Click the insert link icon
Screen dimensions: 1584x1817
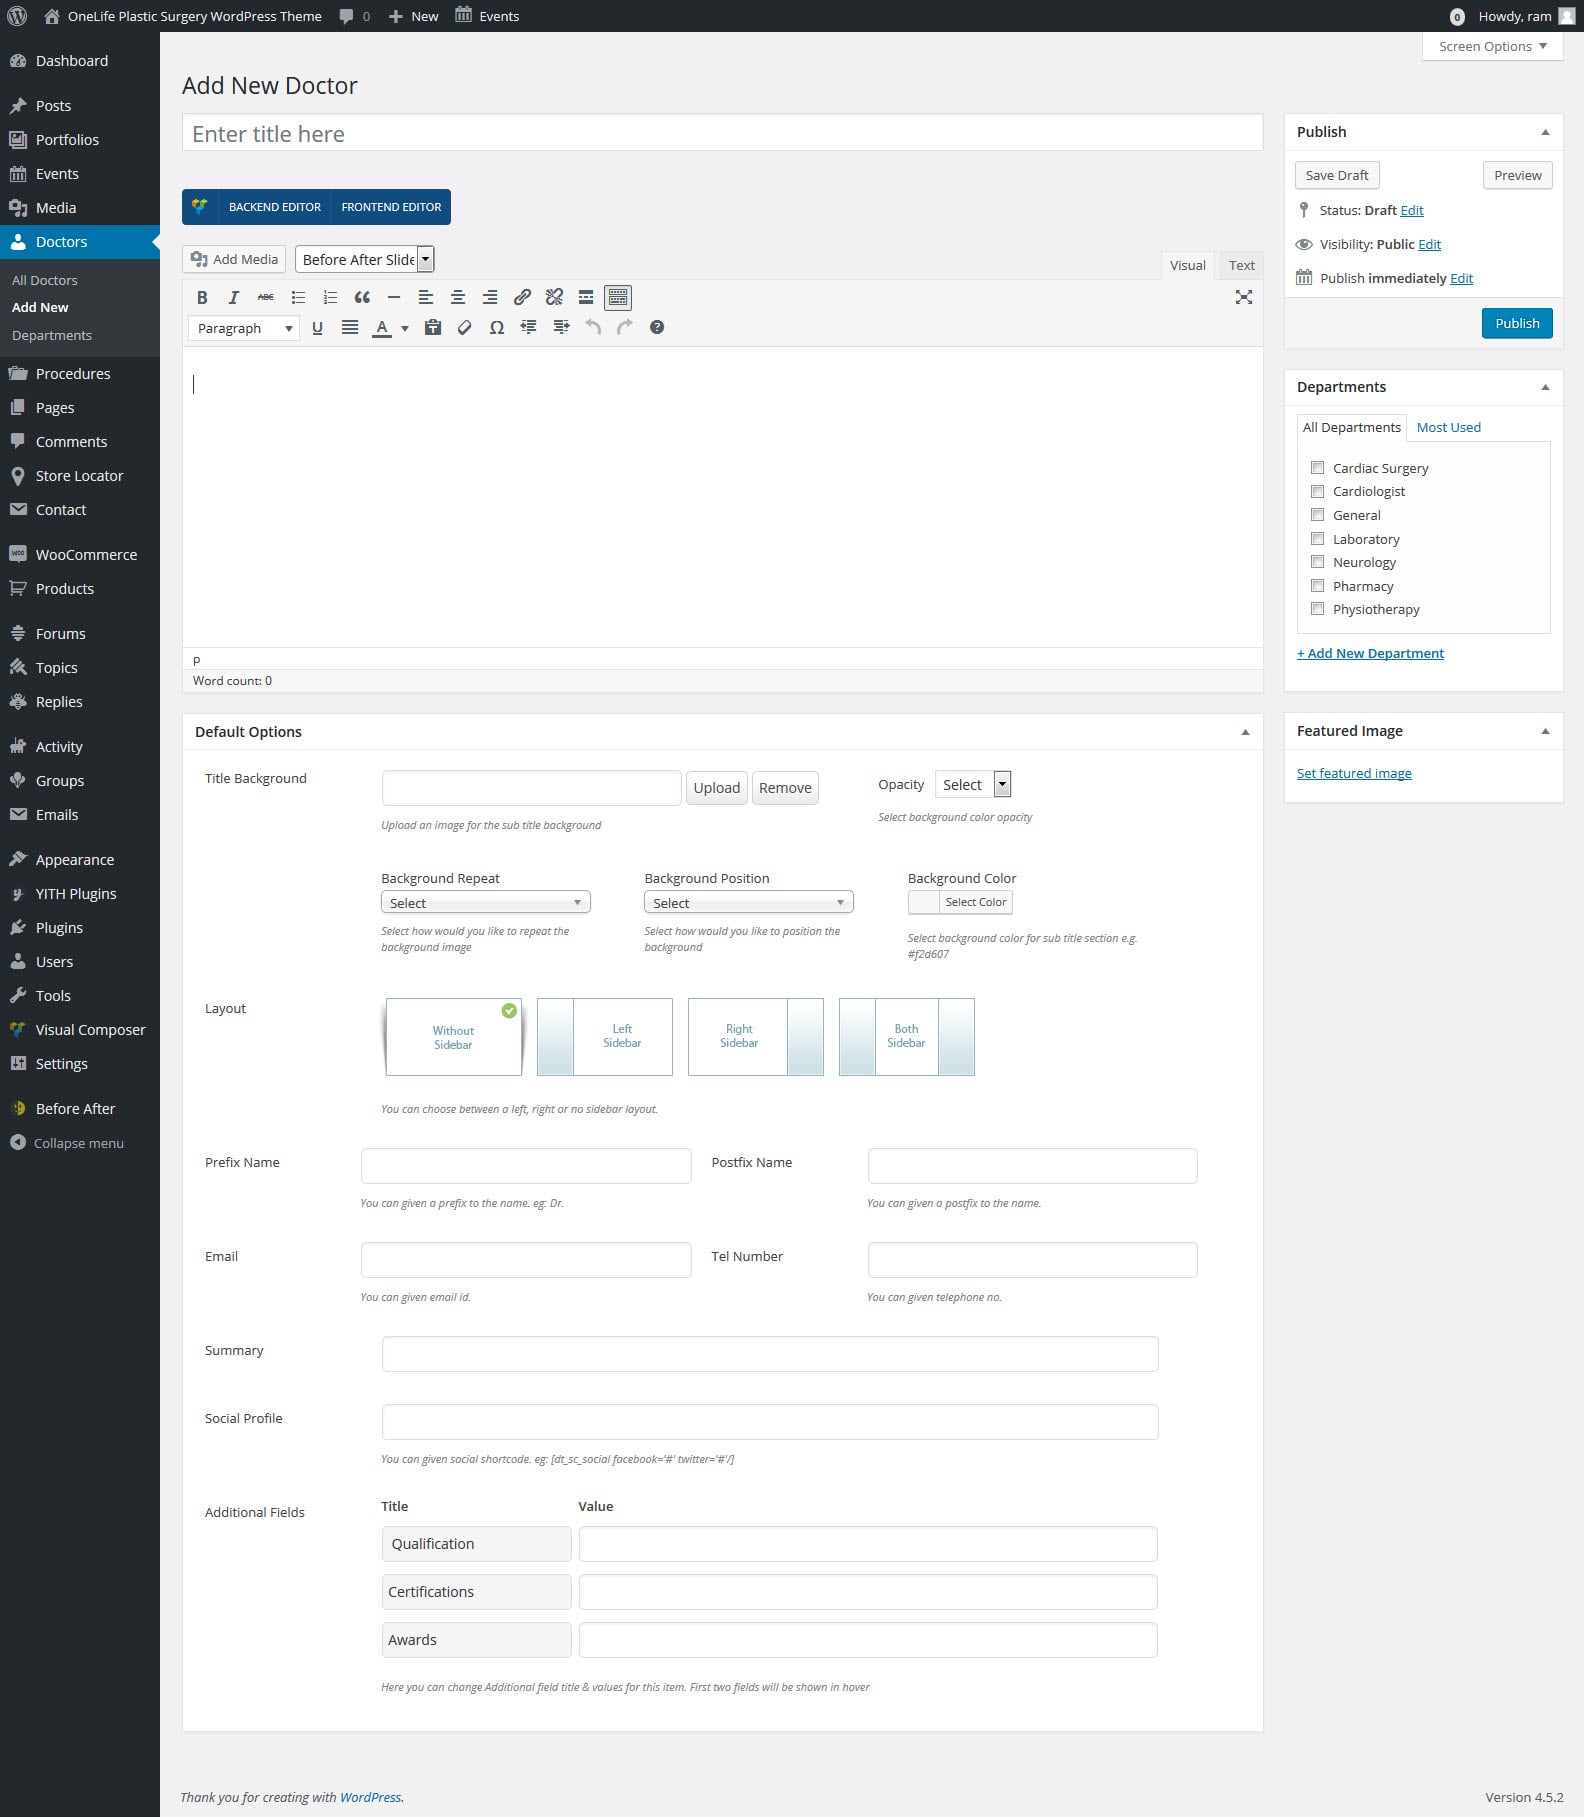[522, 297]
